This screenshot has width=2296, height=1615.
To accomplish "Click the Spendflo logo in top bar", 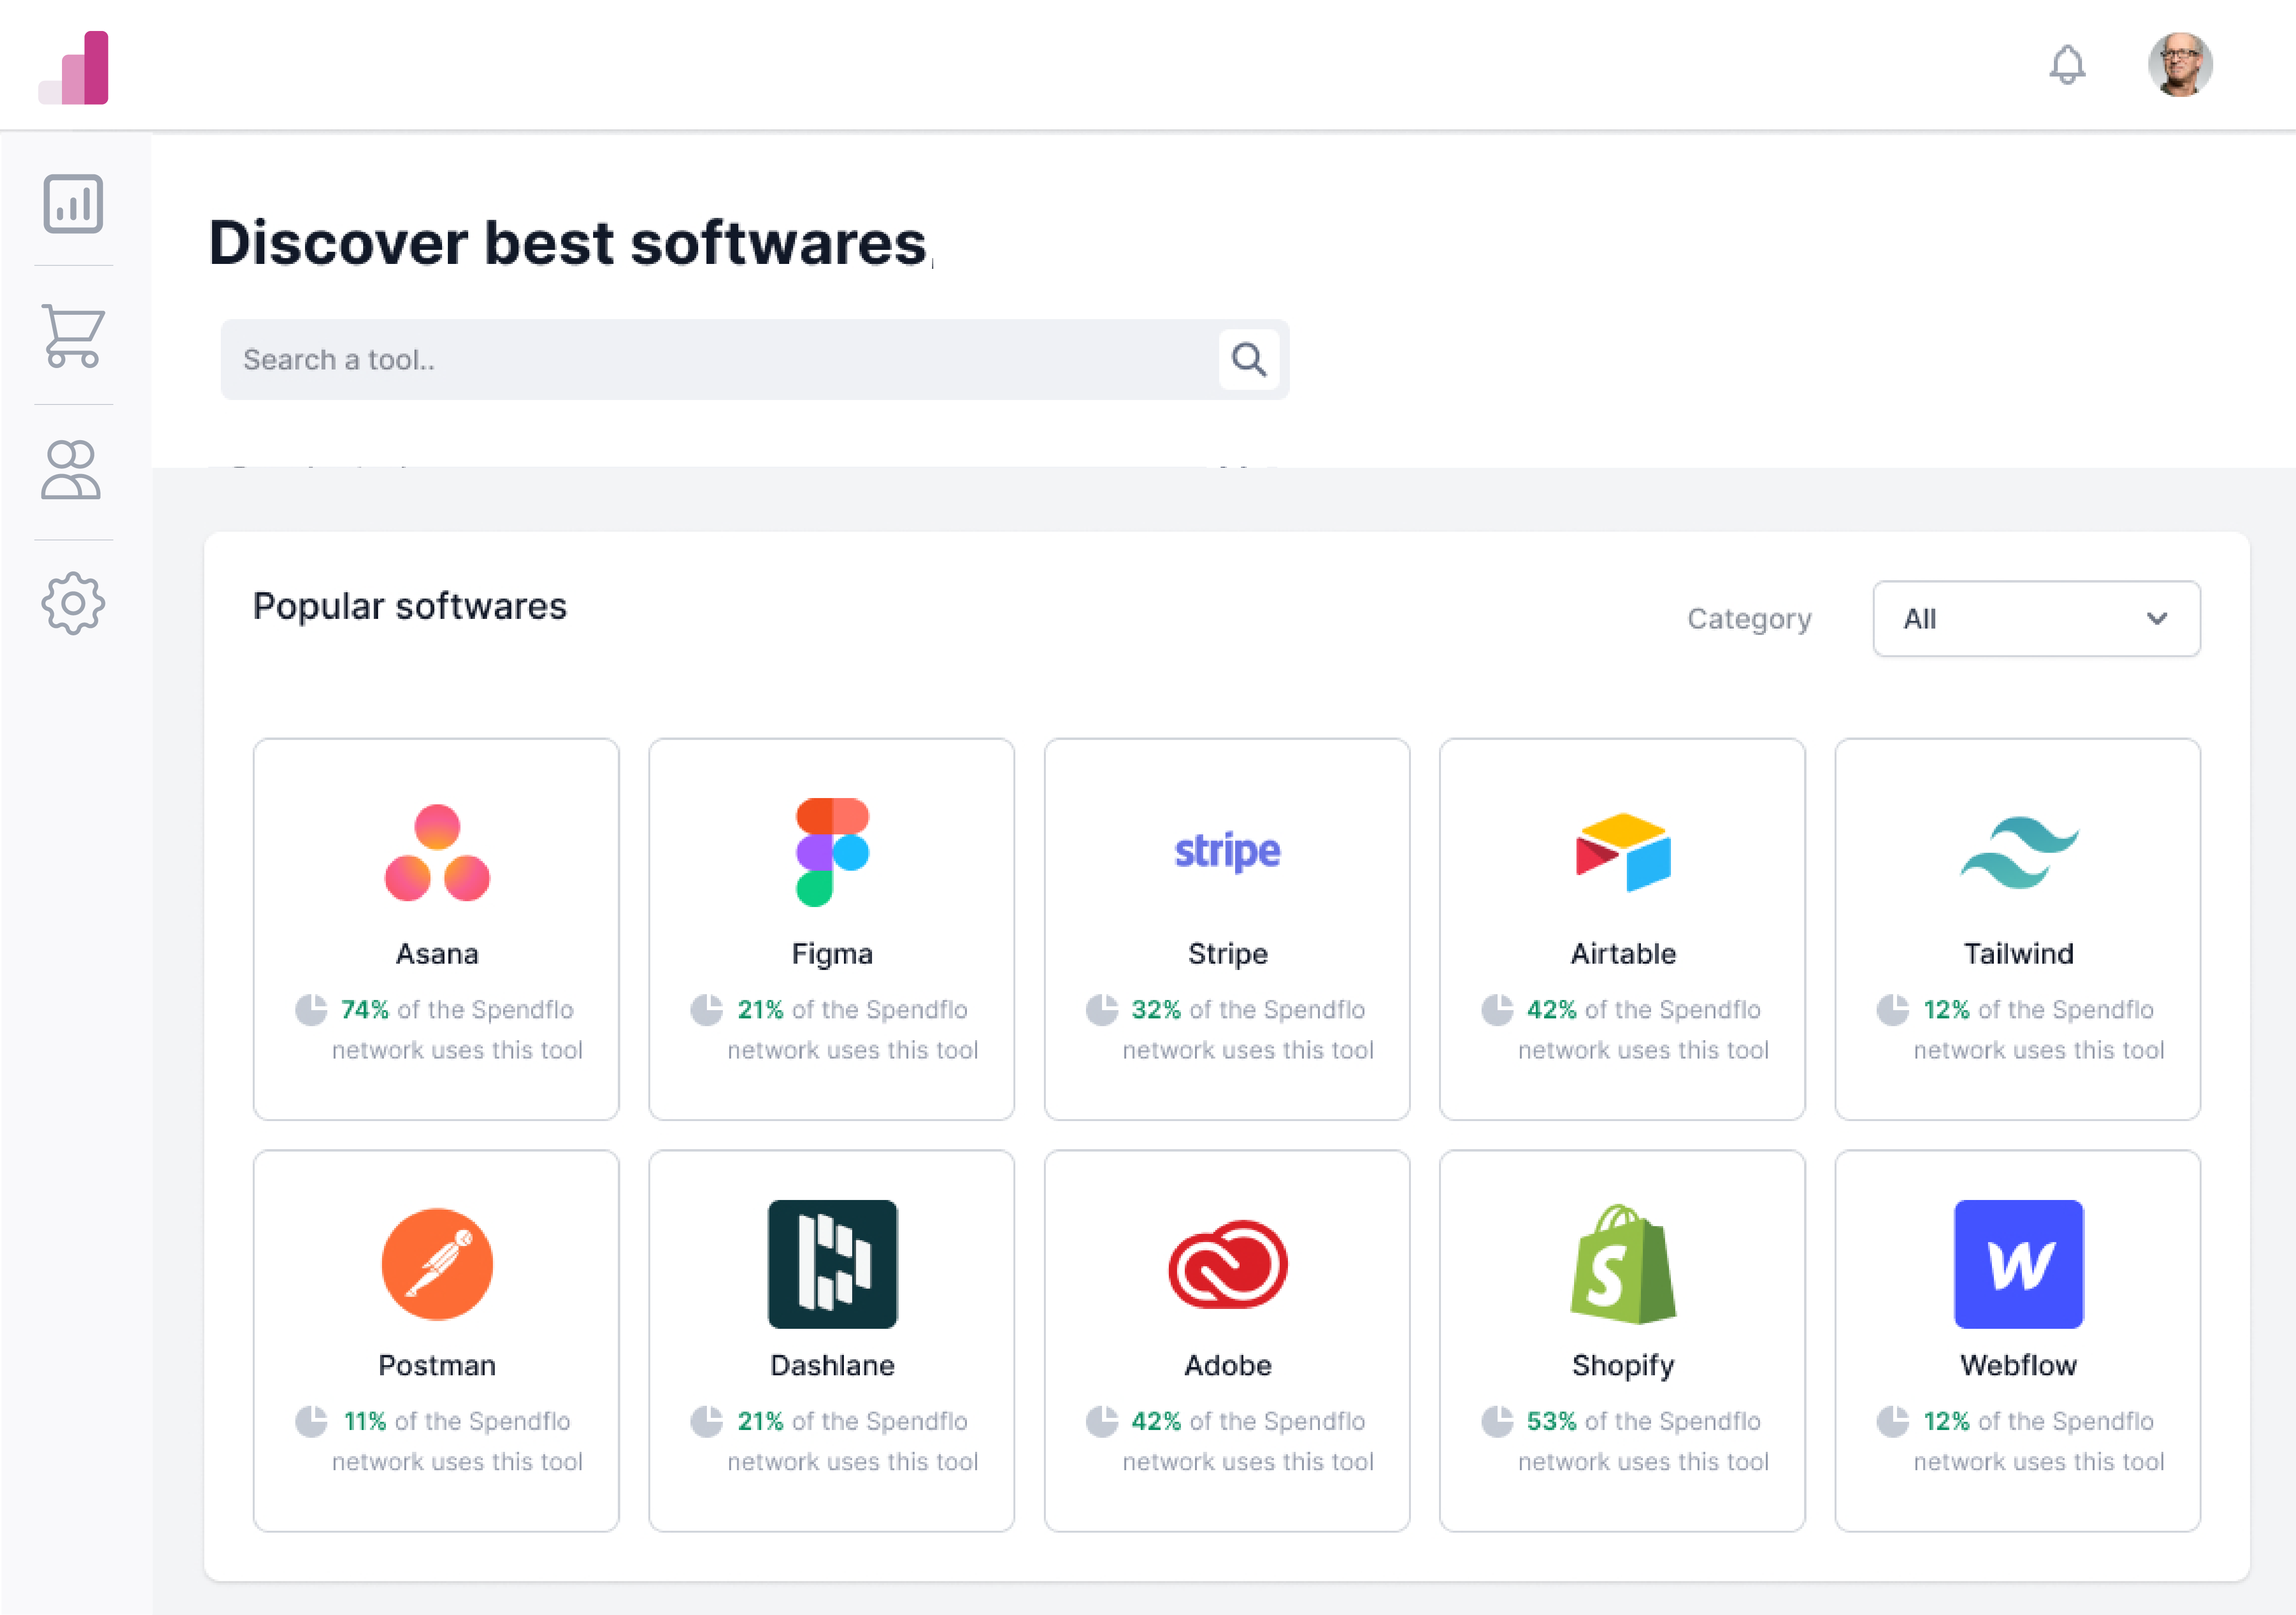I will pyautogui.click(x=73, y=67).
